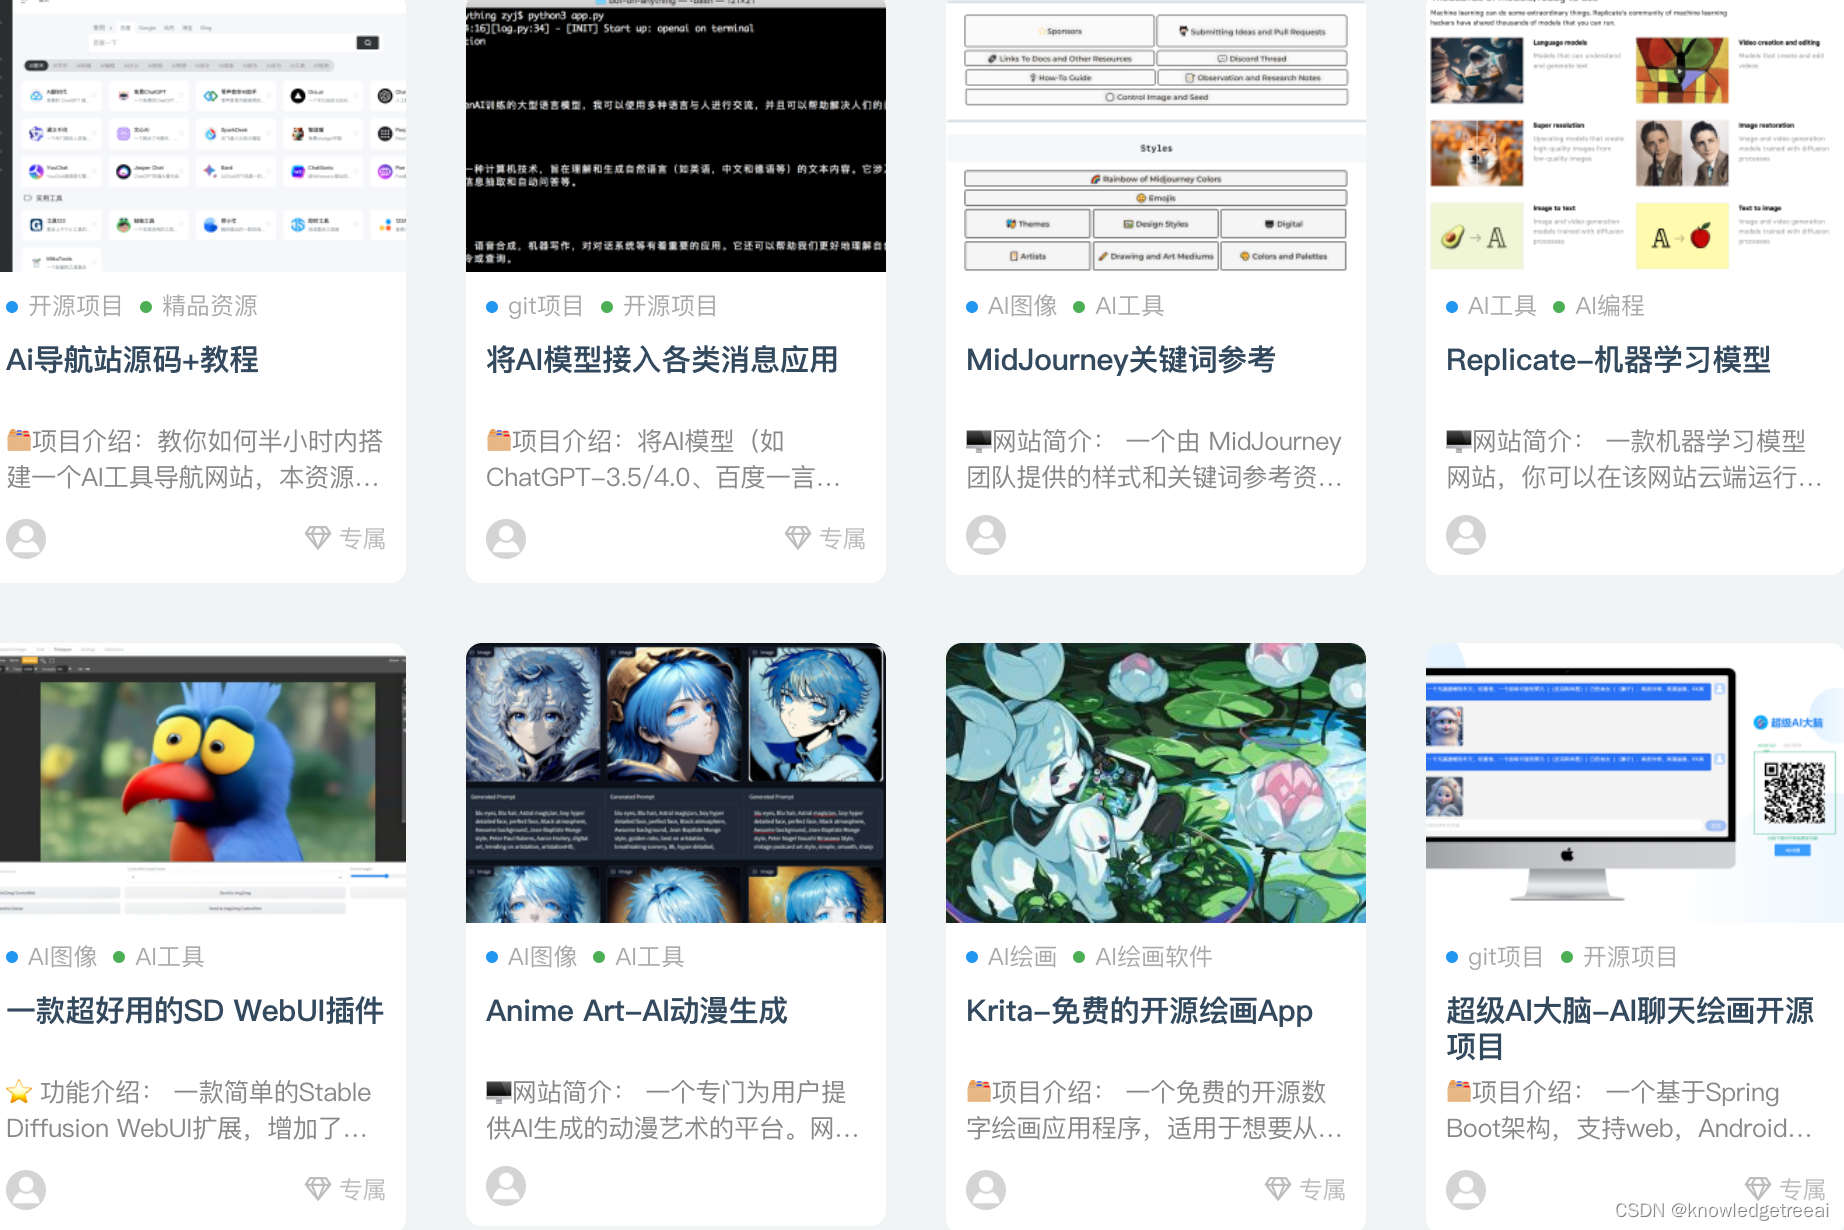Click the blue-haired anime portraits thumbnail

click(x=676, y=783)
